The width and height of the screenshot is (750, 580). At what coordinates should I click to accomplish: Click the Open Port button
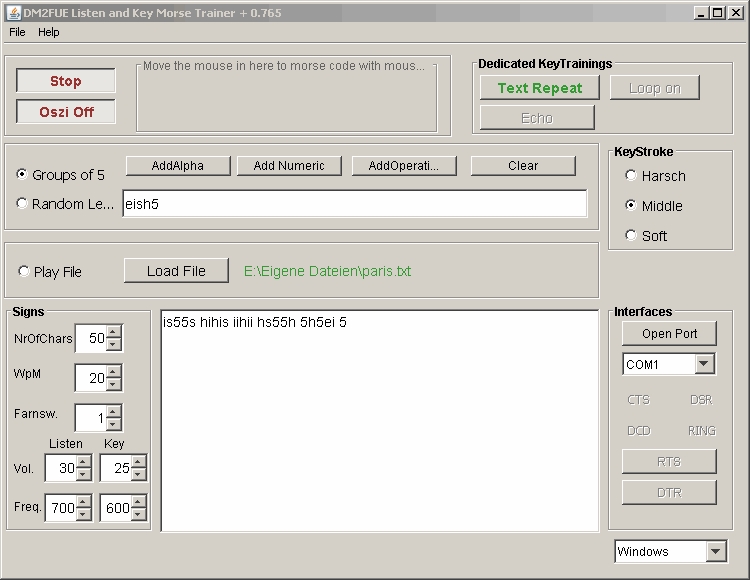[669, 333]
